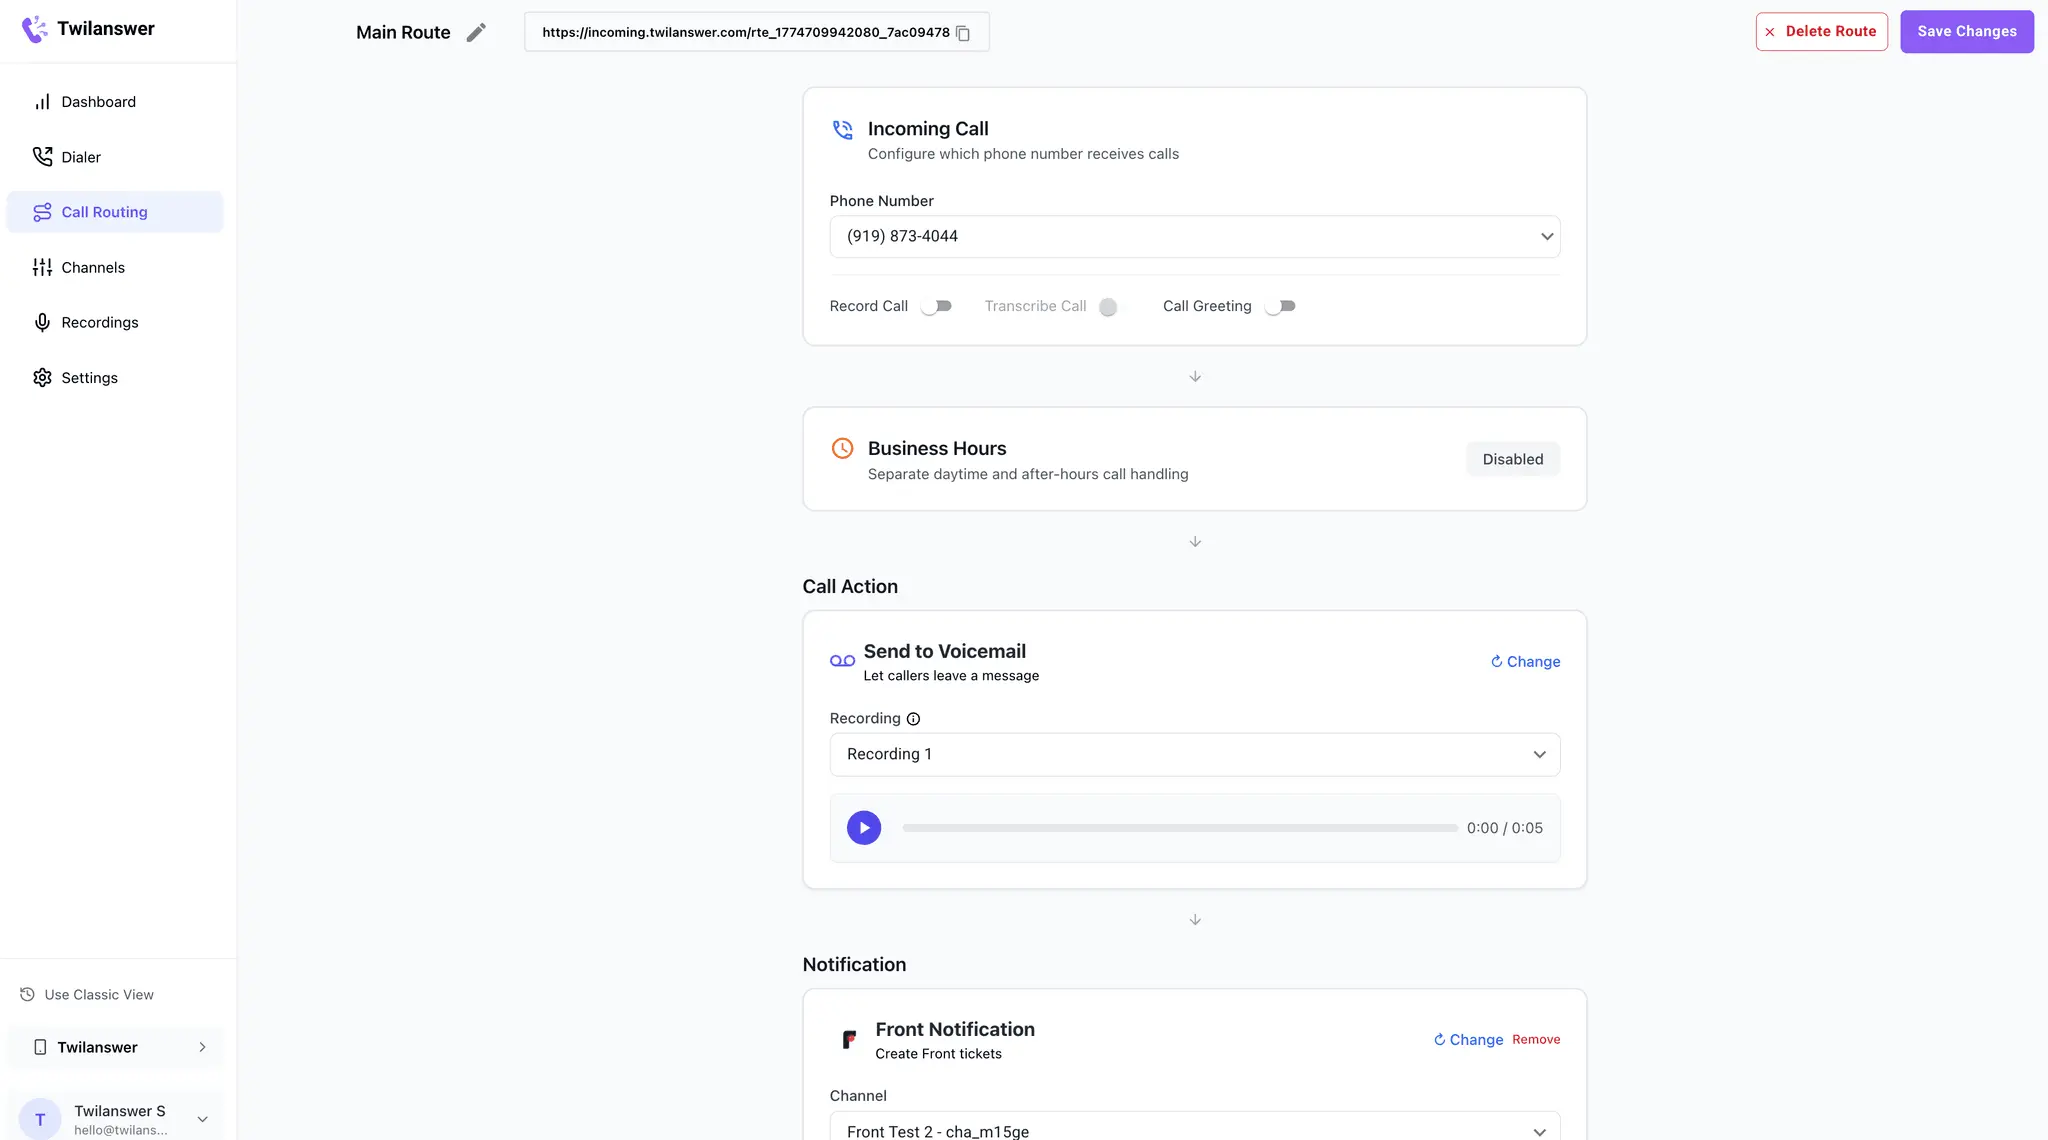Screen dimensions: 2048x1140
Task: Click the audio progress bar
Action: pyautogui.click(x=1179, y=828)
